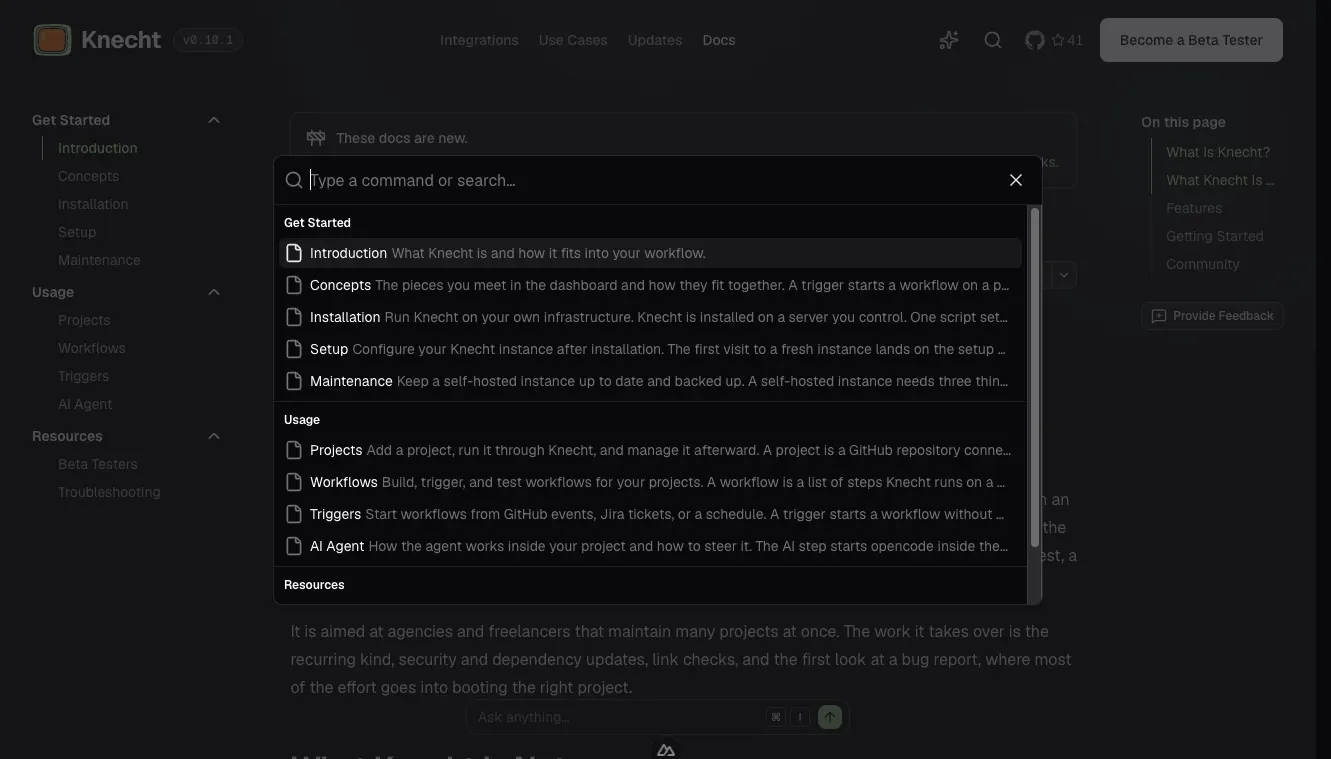Screen dimensions: 1331x759
Task: Open Triggers in the sidebar
Action: [x=84, y=376]
